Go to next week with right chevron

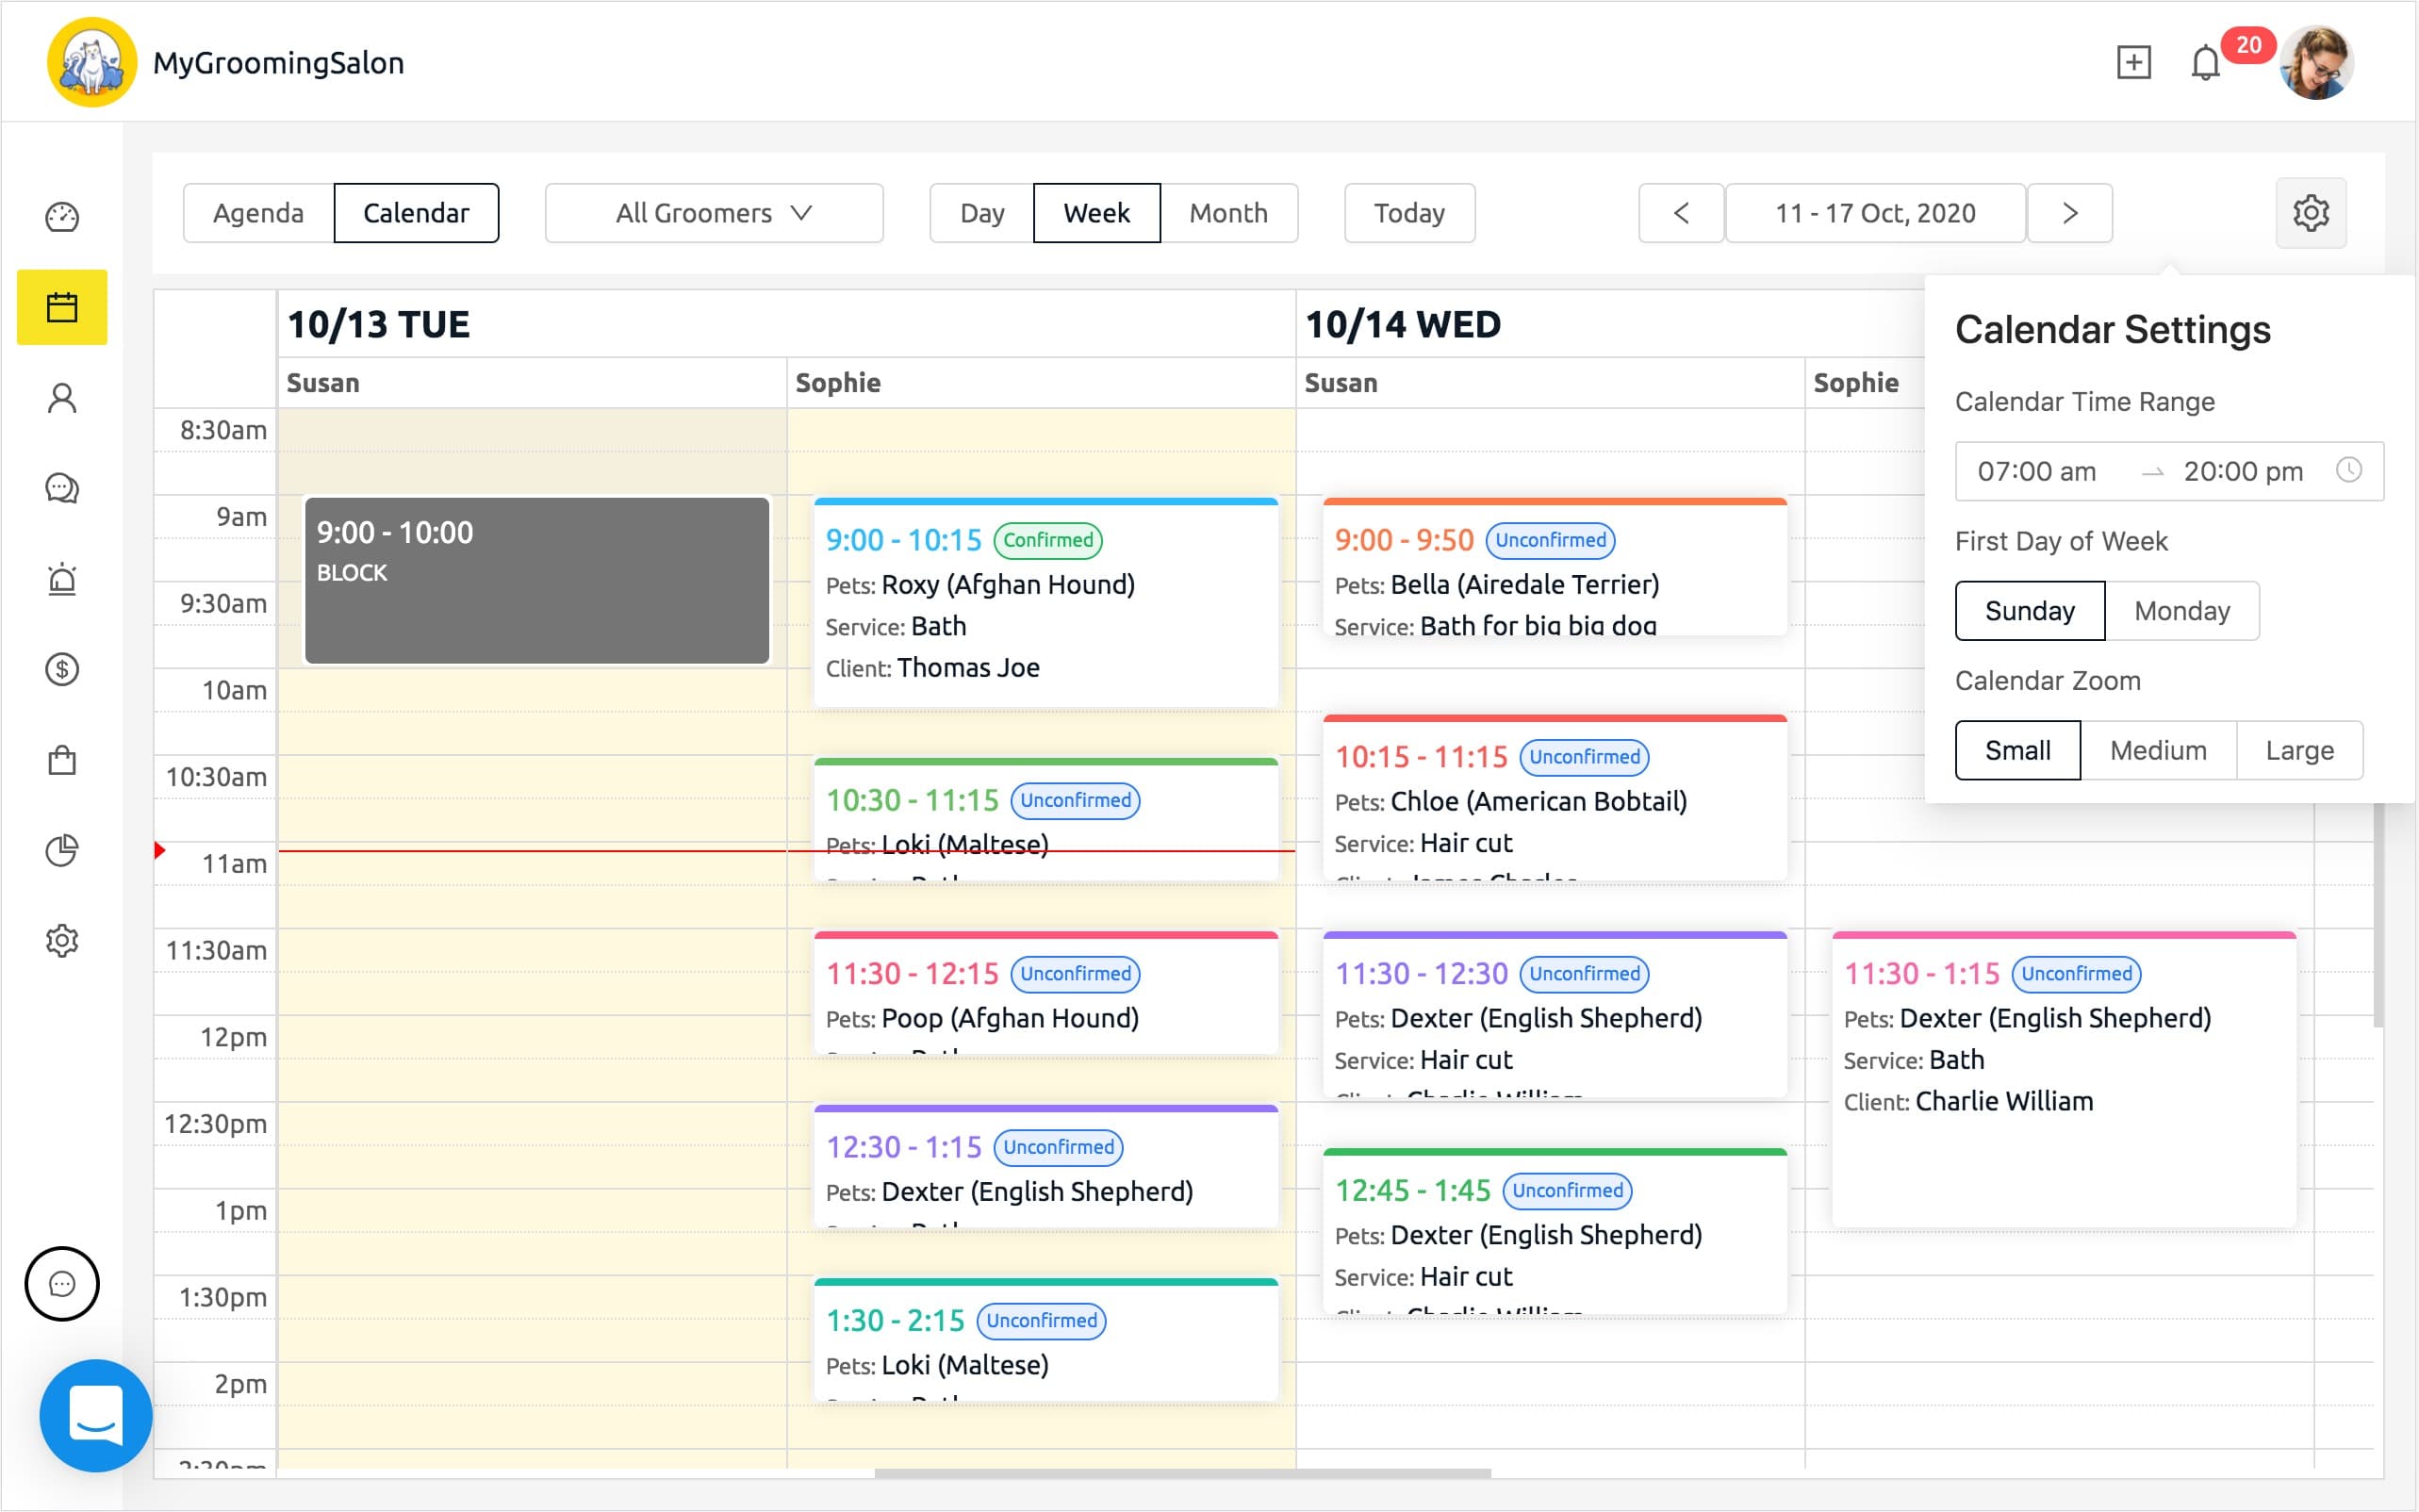(x=2069, y=213)
